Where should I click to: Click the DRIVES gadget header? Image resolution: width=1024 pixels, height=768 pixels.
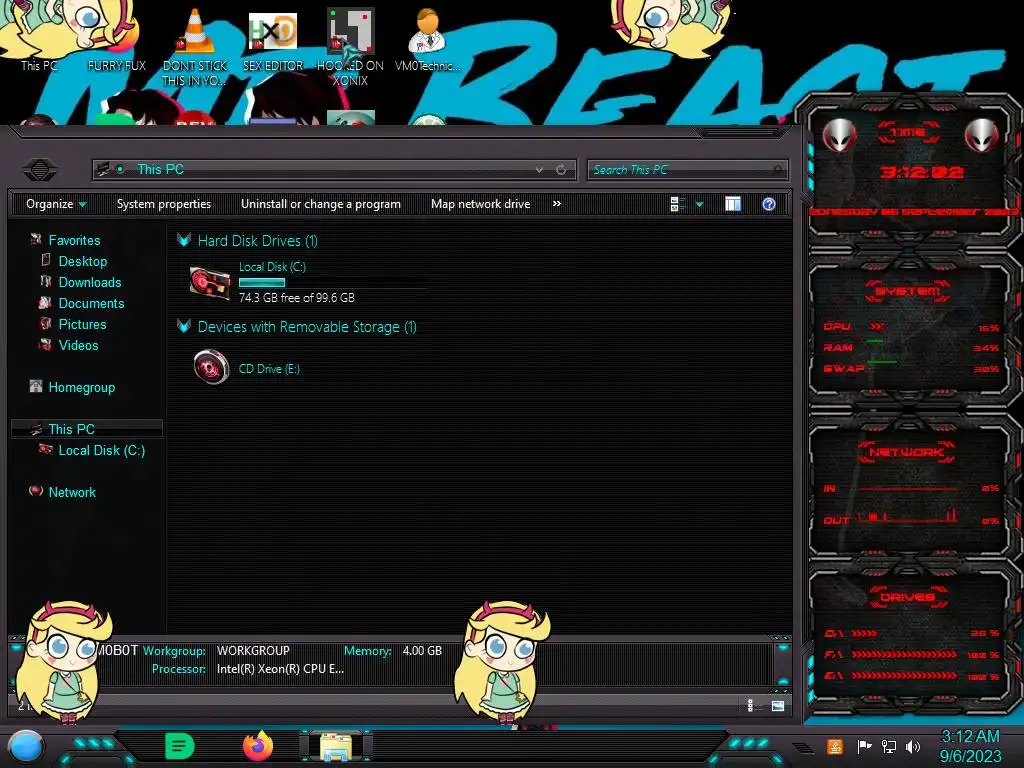(907, 597)
